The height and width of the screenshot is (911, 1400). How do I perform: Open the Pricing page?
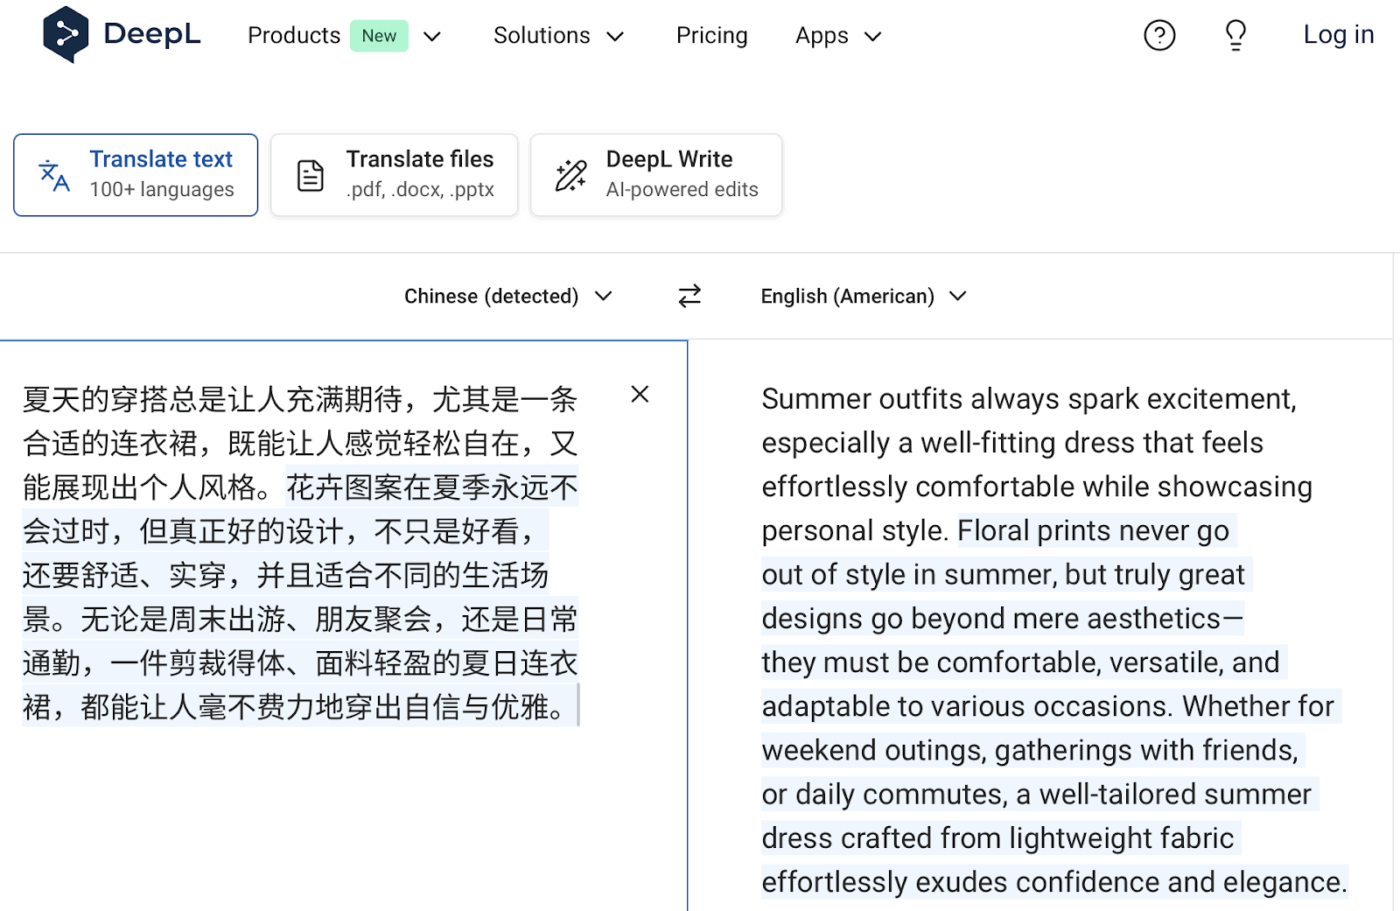(x=712, y=35)
